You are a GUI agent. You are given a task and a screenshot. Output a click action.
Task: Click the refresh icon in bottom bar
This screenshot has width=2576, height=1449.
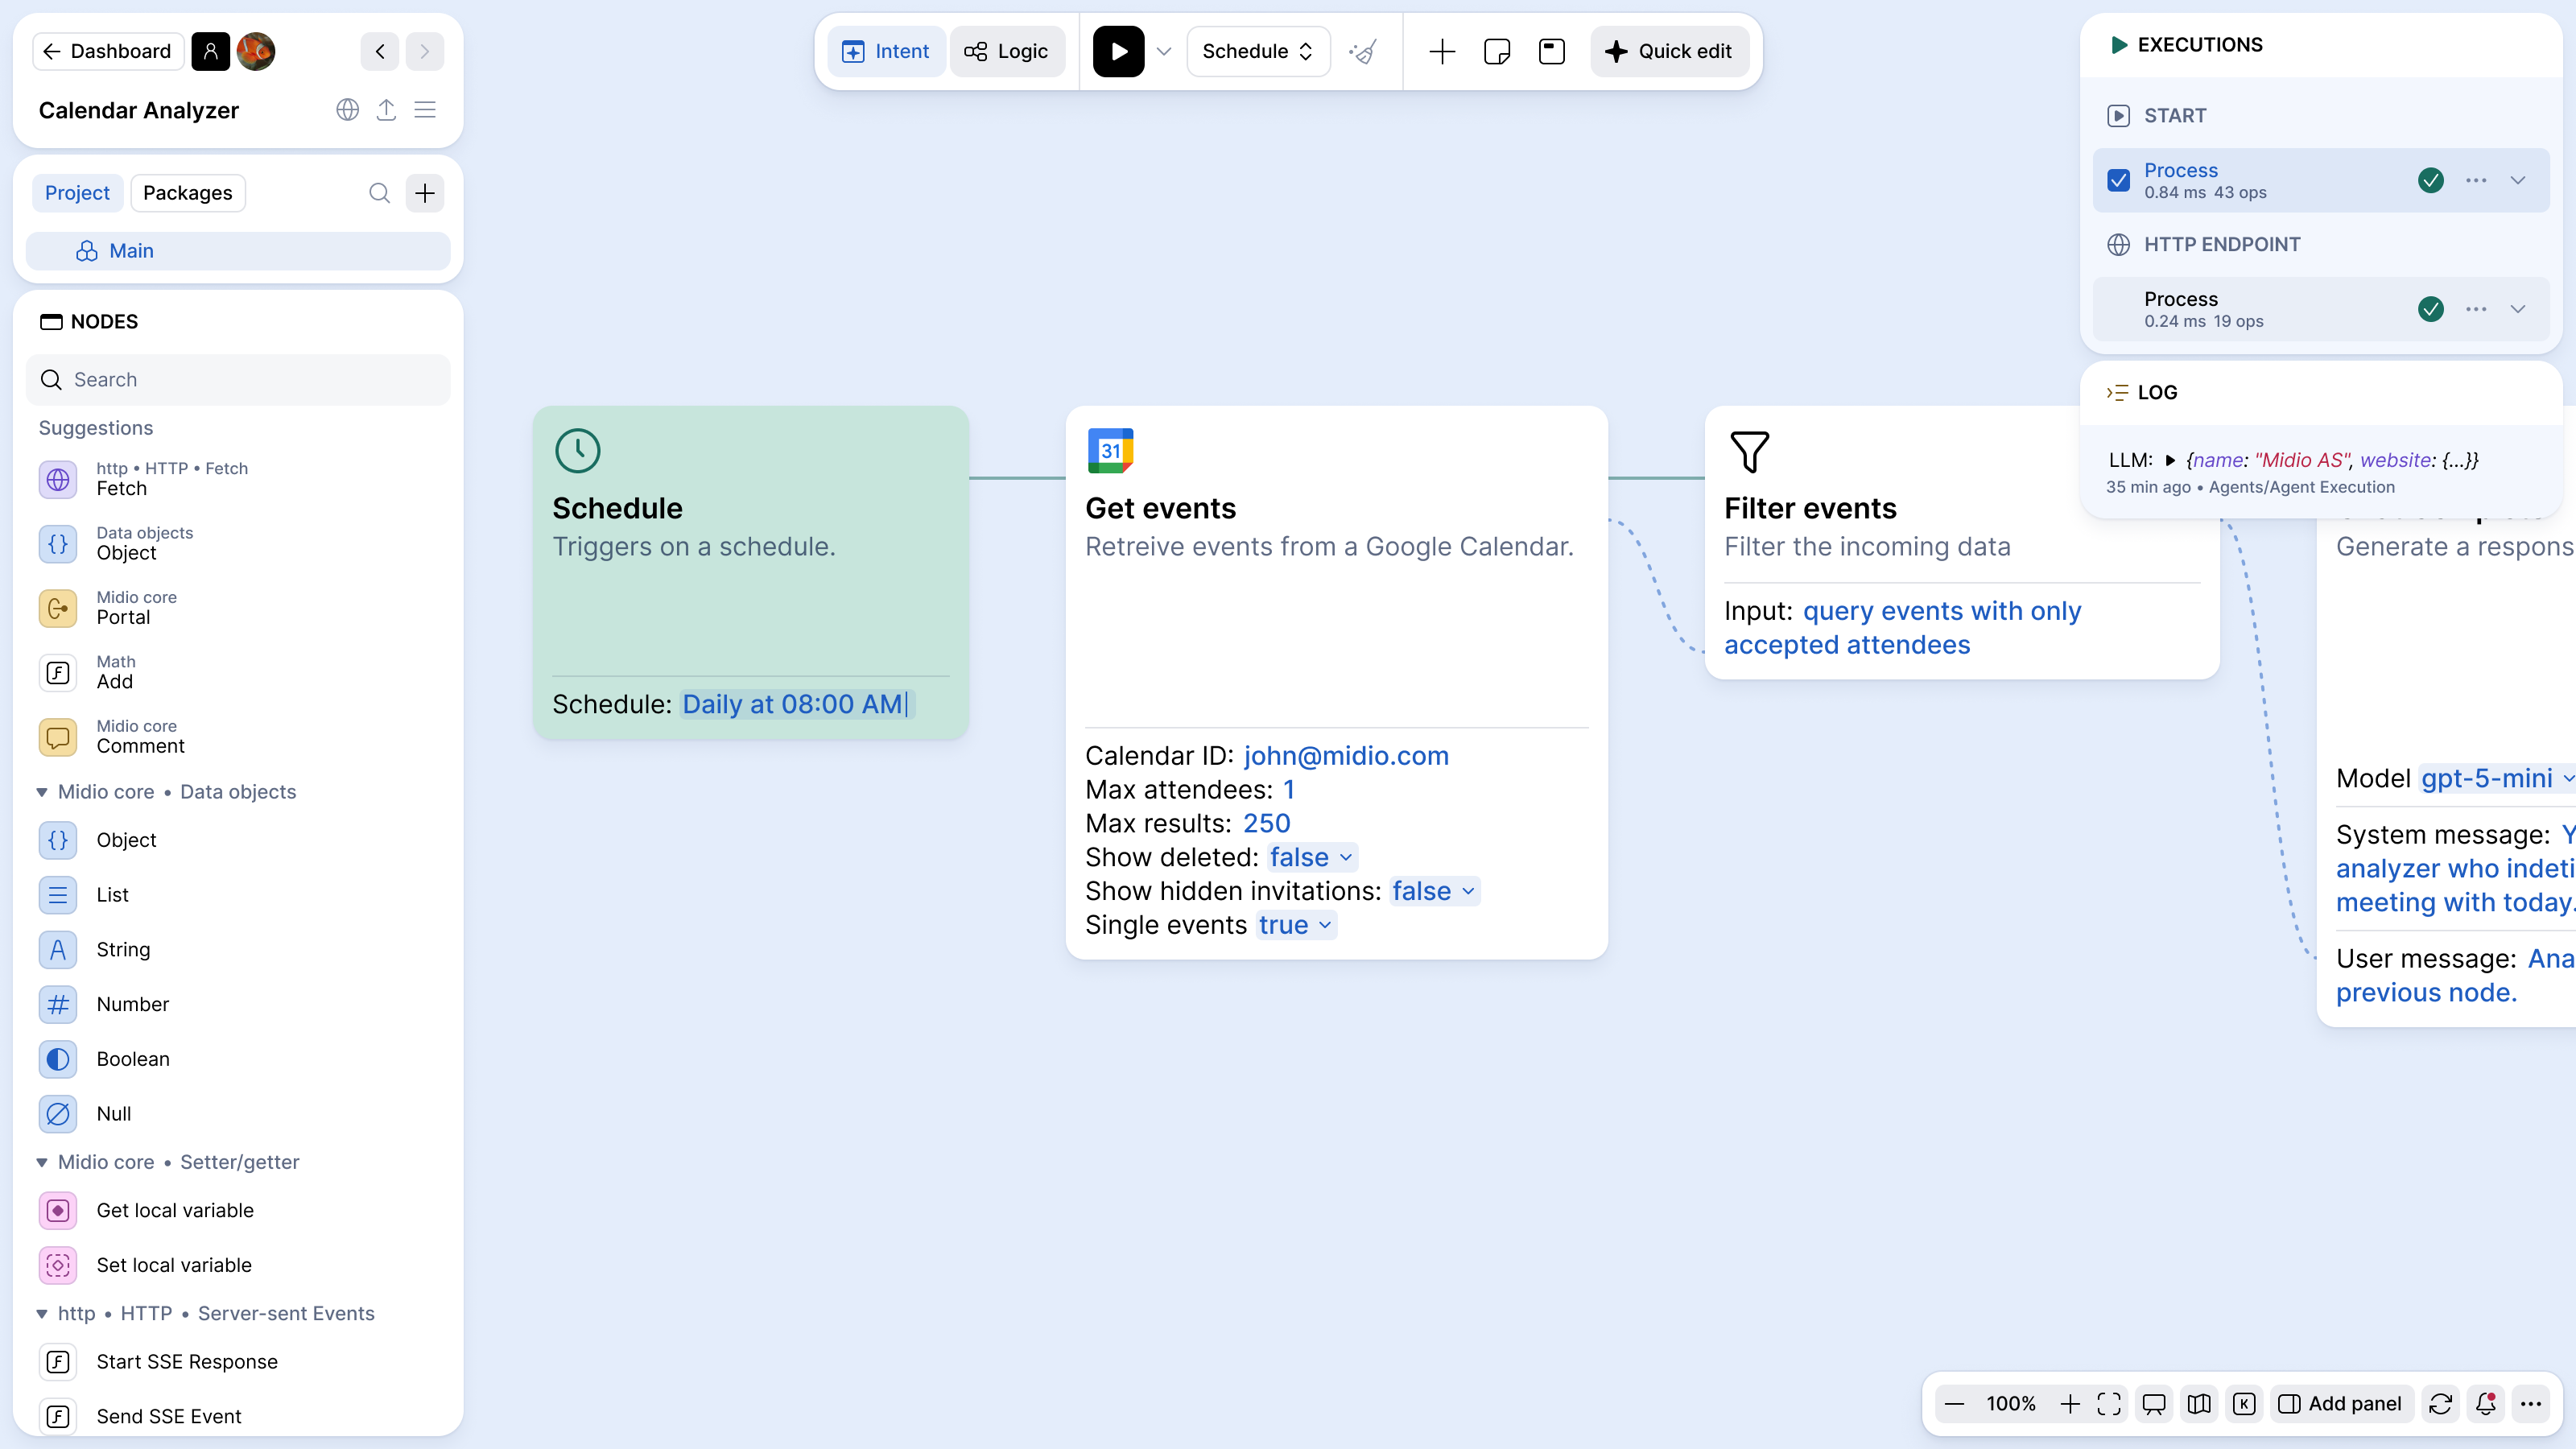point(2440,1403)
